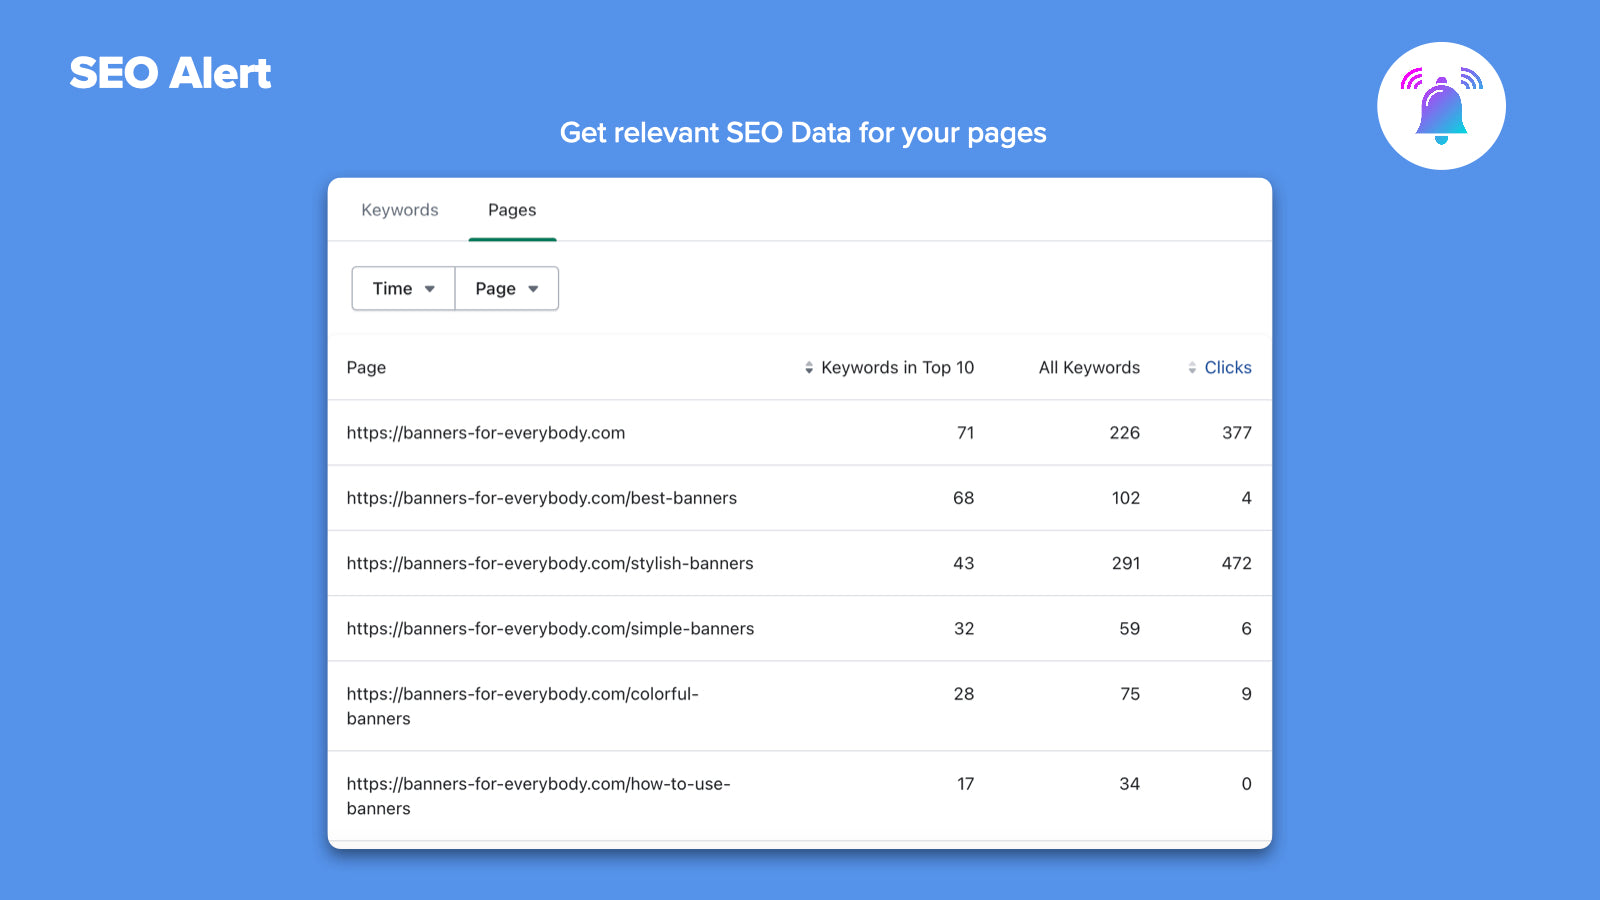
Task: Select the stylish-banners page URL
Action: (x=550, y=563)
